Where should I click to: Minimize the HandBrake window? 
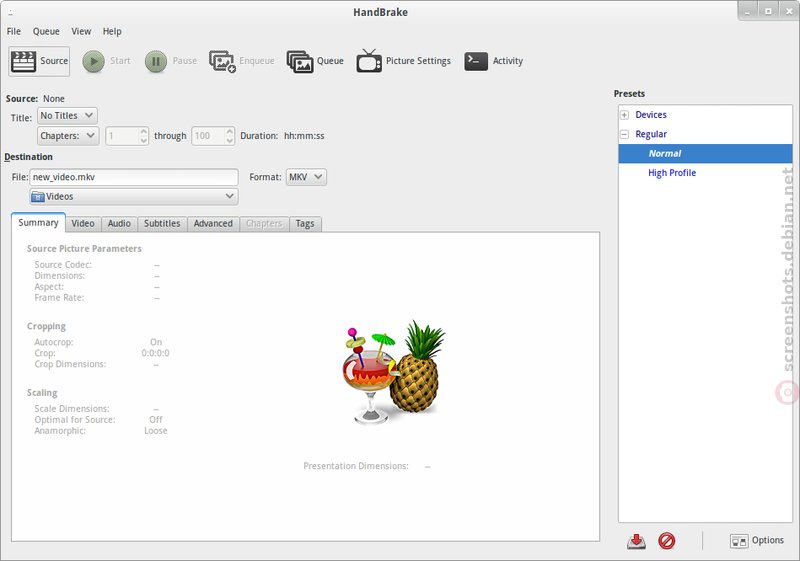(747, 11)
